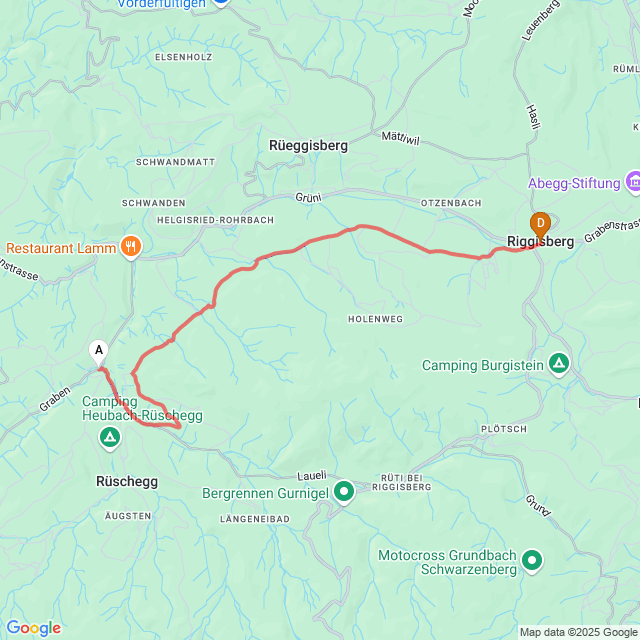640x640 pixels.
Task: Click the blue Vorderfultigen marker icon
Action: (x=221, y=2)
